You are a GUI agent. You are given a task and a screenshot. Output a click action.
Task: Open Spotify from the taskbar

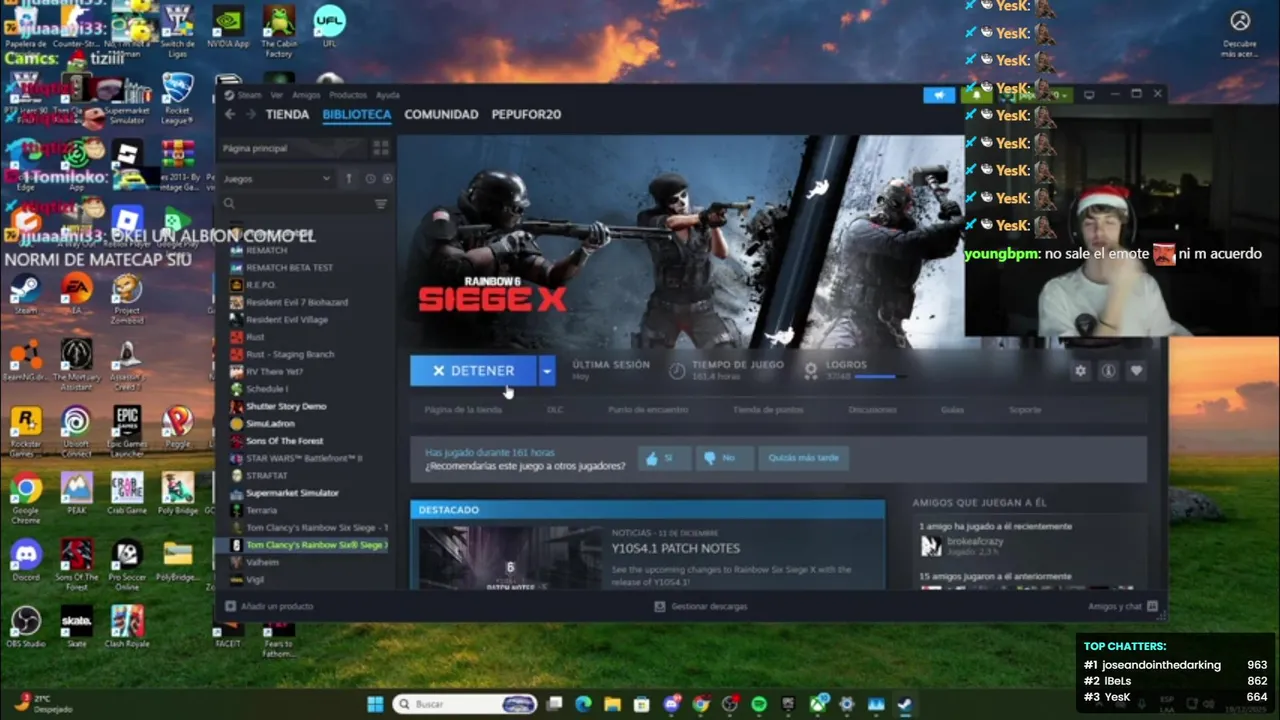tap(758, 704)
